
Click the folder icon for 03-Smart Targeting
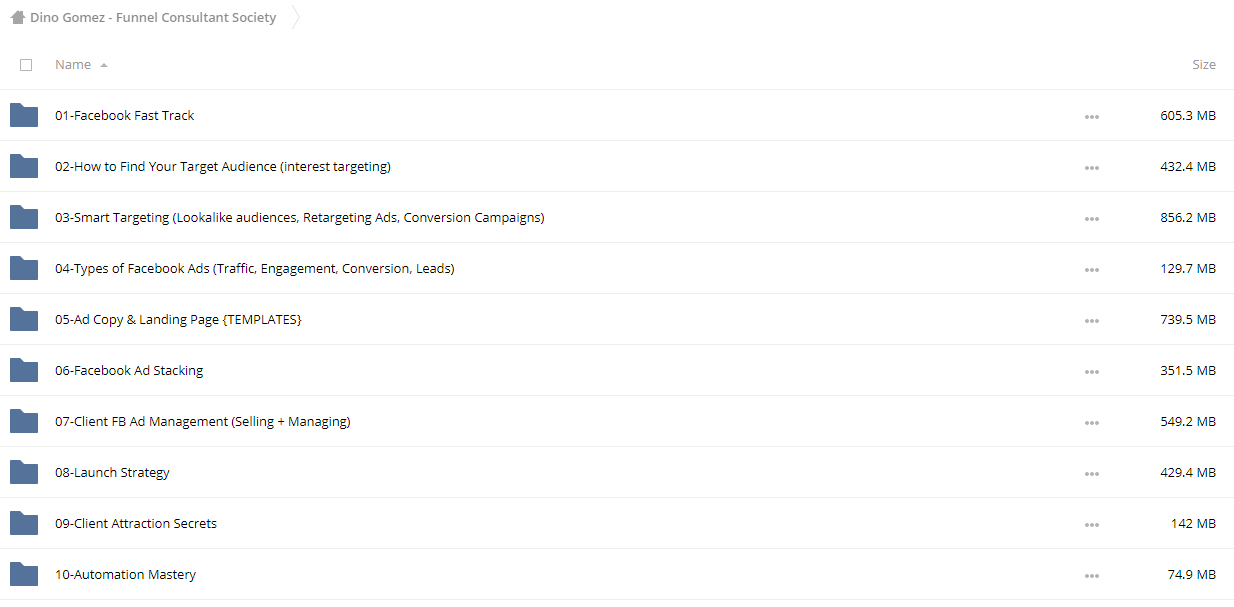pyautogui.click(x=24, y=217)
